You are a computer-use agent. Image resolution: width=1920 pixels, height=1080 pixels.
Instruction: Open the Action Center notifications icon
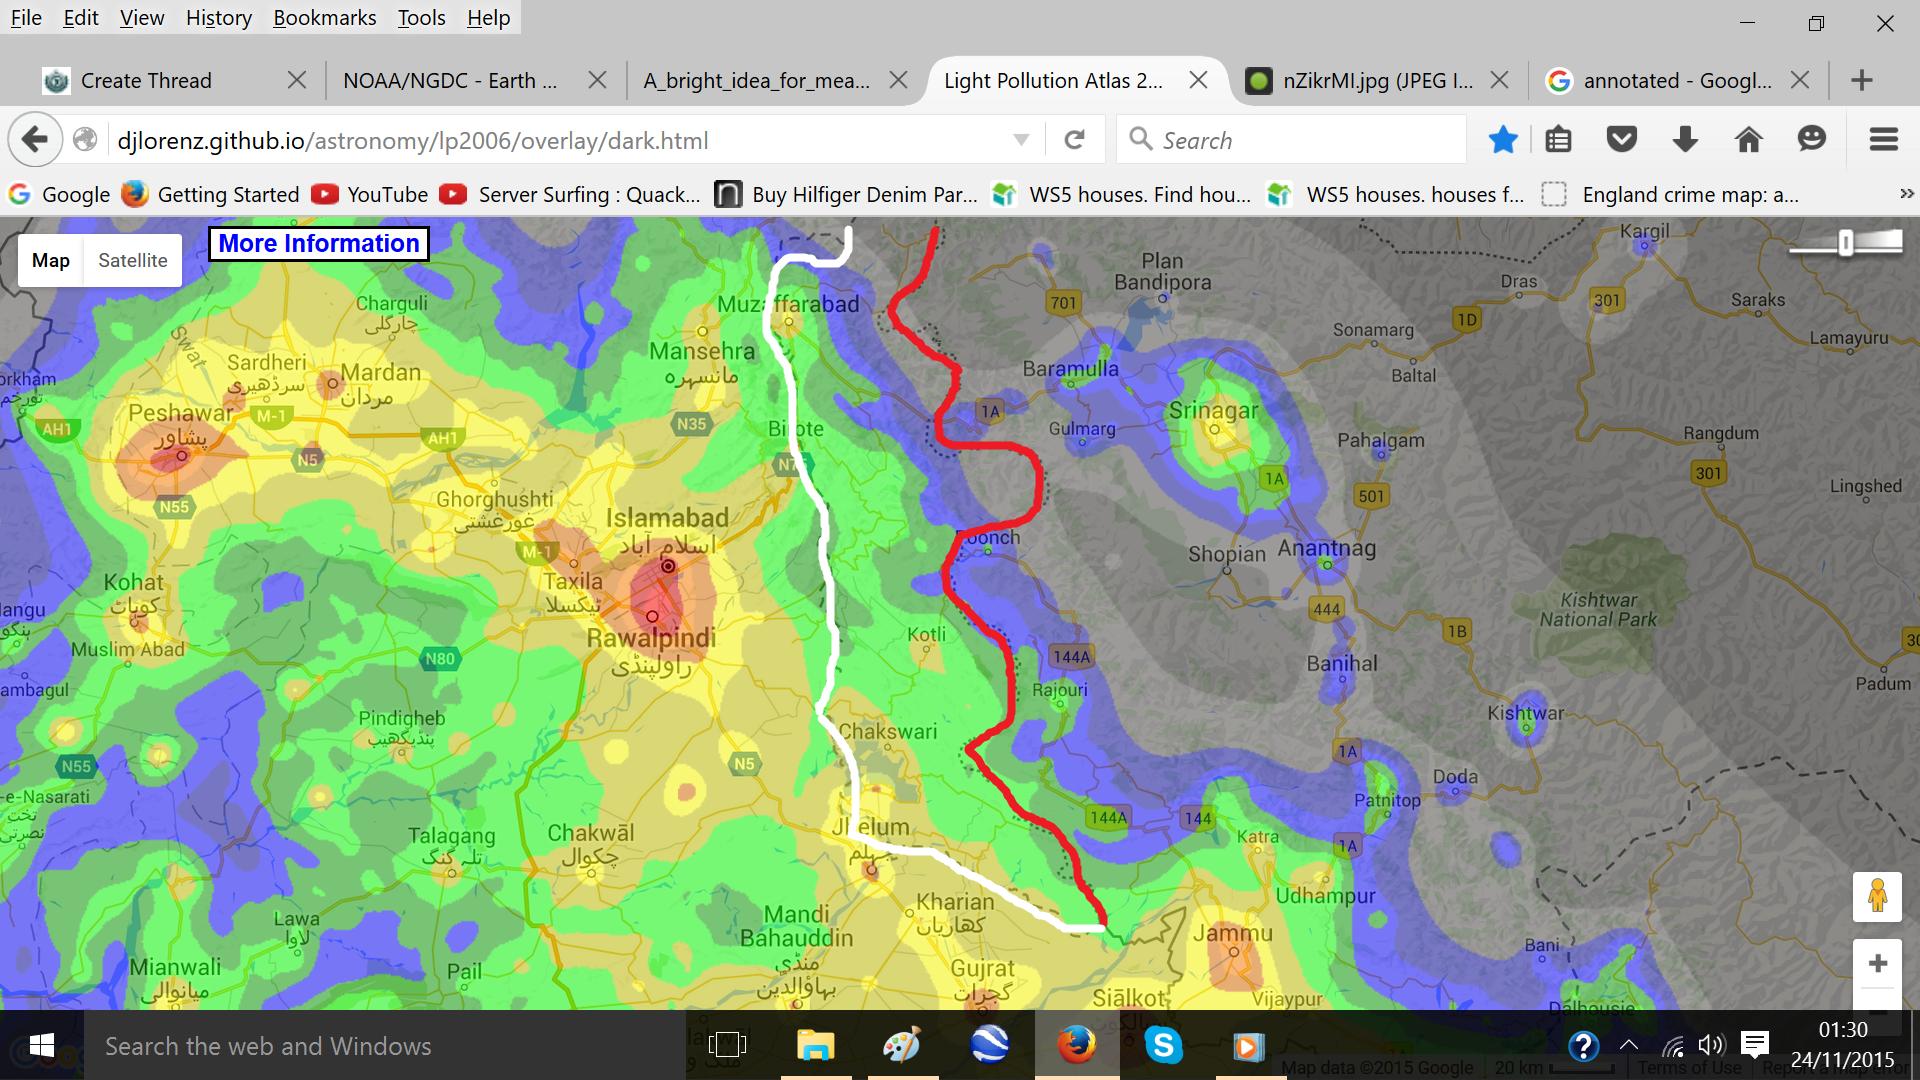click(1755, 1046)
